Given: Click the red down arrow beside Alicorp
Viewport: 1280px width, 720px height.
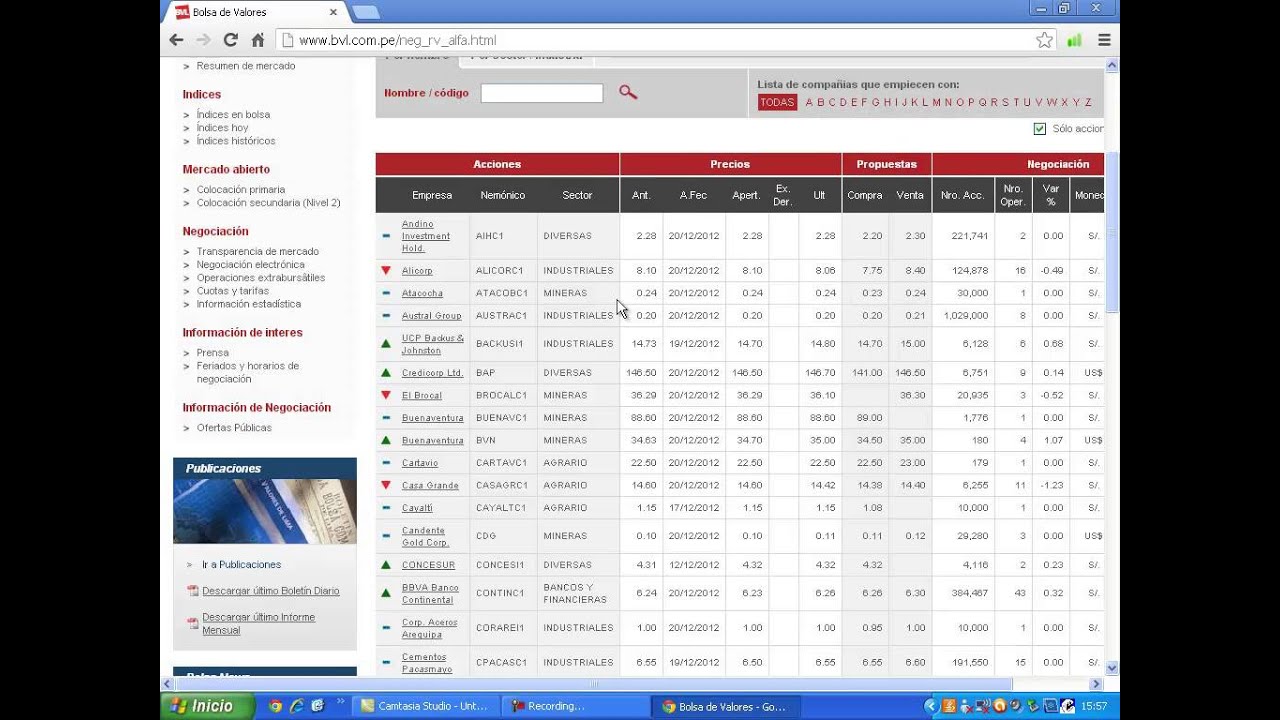Looking at the screenshot, I should tap(386, 271).
